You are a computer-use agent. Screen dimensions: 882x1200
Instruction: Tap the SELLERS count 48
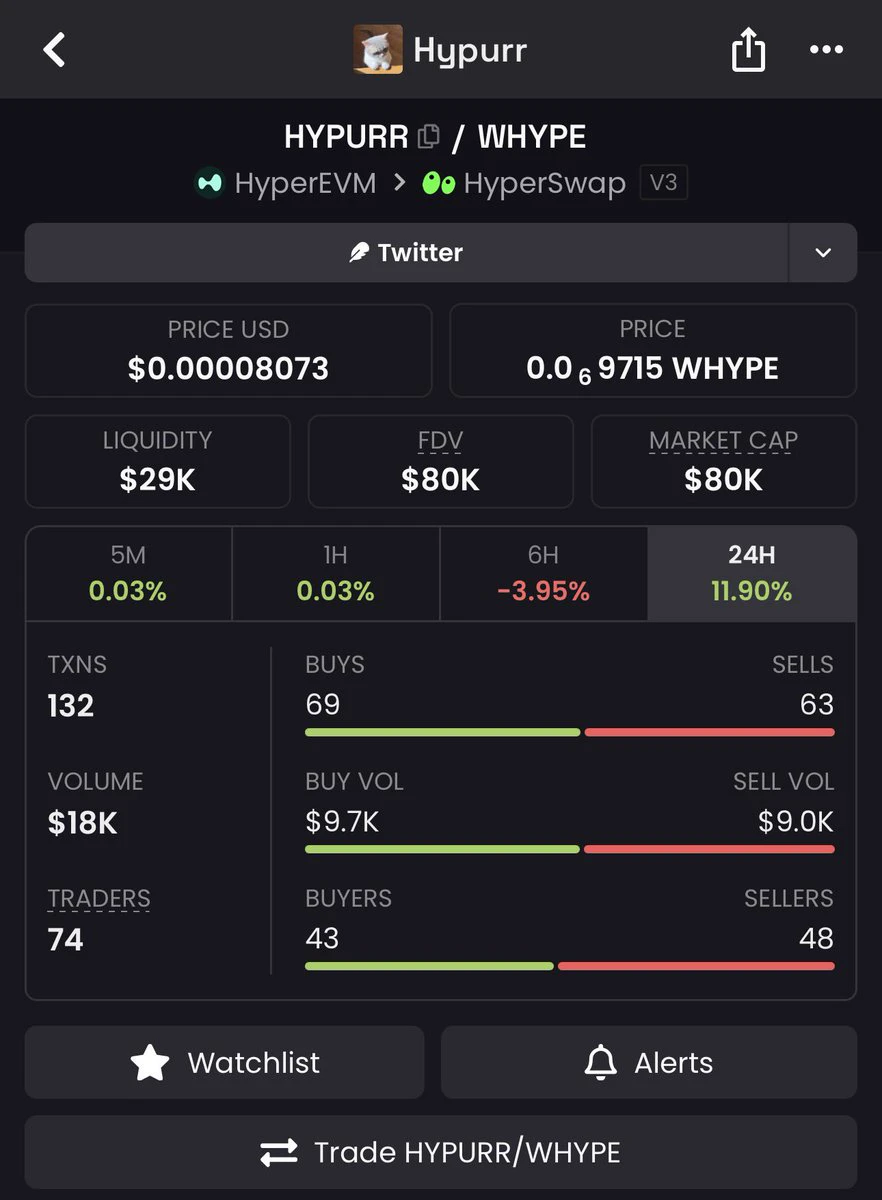tap(817, 939)
